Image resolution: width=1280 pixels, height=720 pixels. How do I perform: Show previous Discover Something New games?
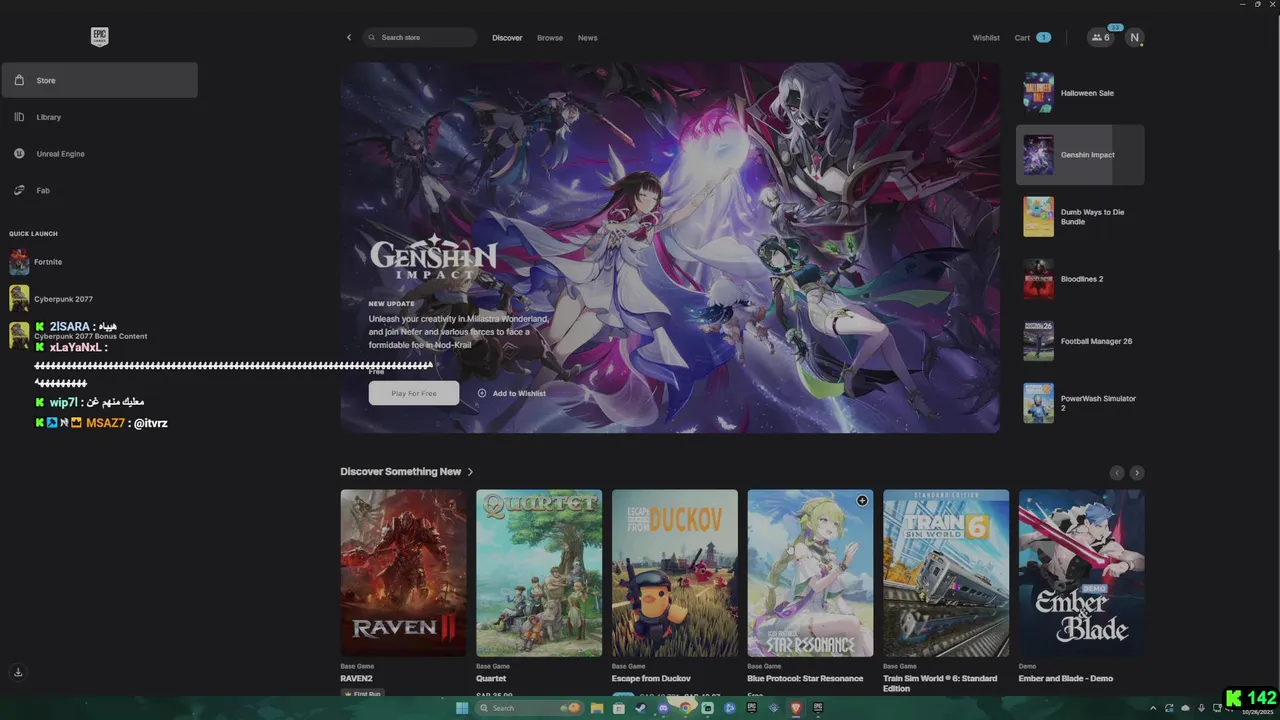pos(1117,473)
